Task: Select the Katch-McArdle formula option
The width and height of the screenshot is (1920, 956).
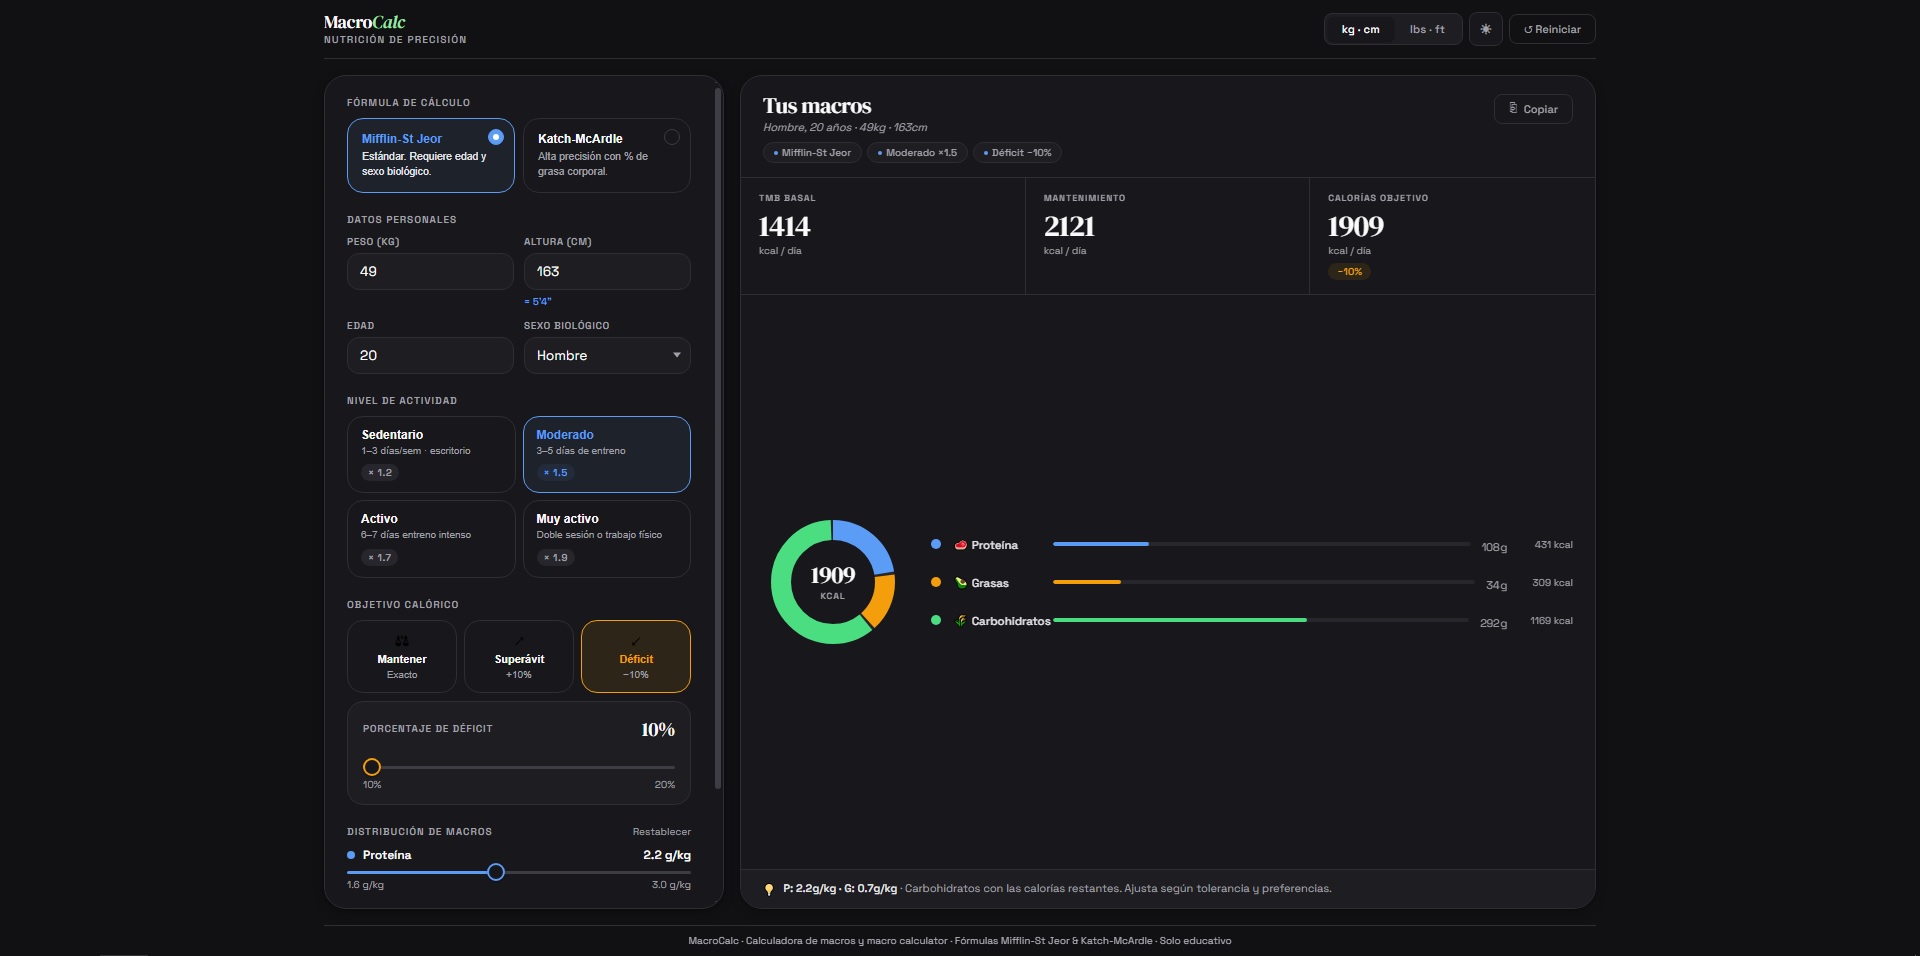Action: 606,155
